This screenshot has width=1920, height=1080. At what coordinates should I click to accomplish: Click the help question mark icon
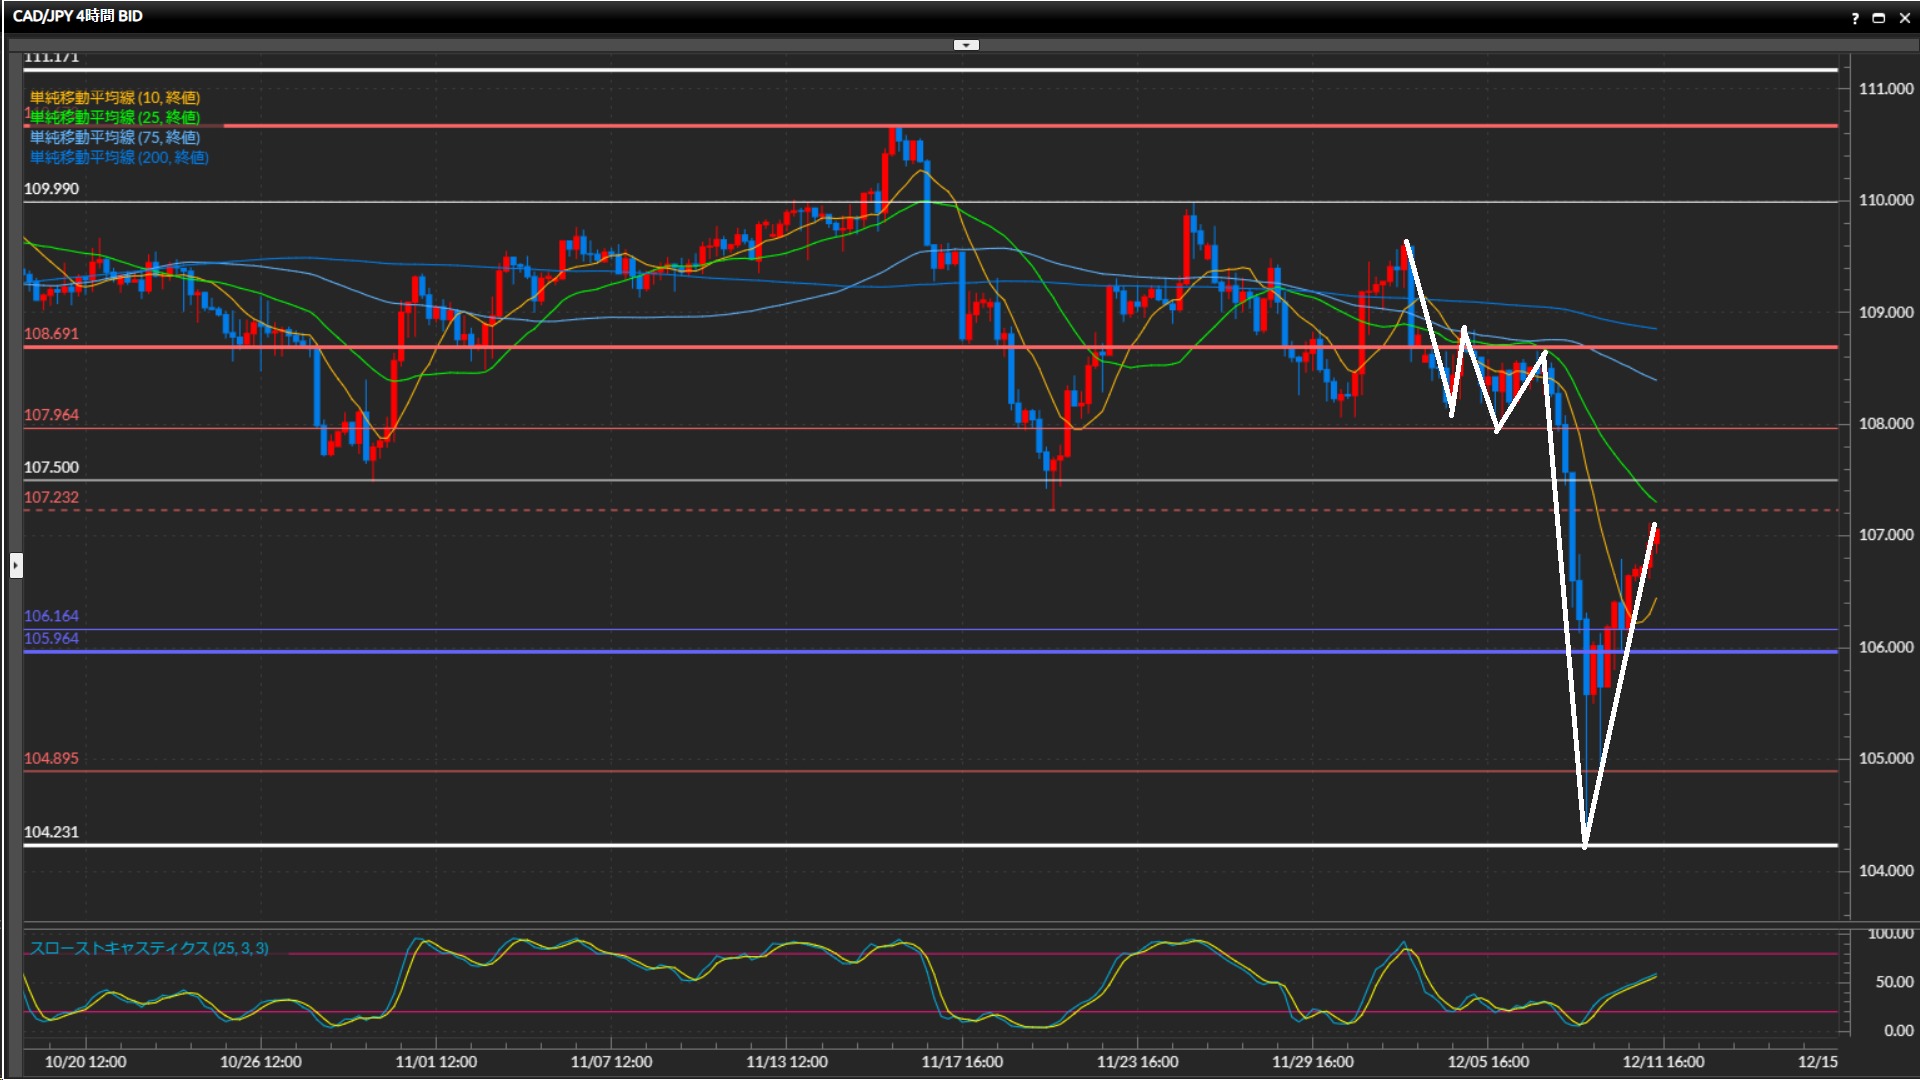(1855, 17)
